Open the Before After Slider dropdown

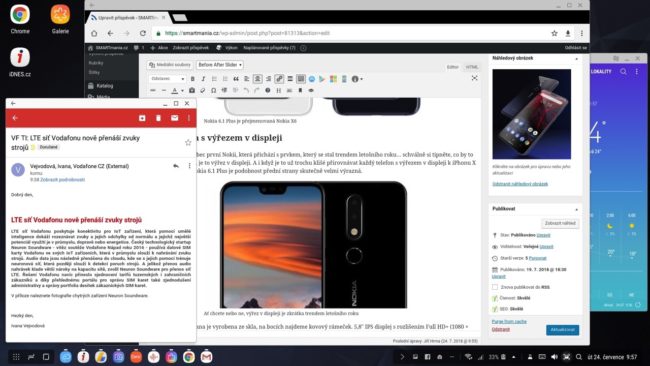220,65
